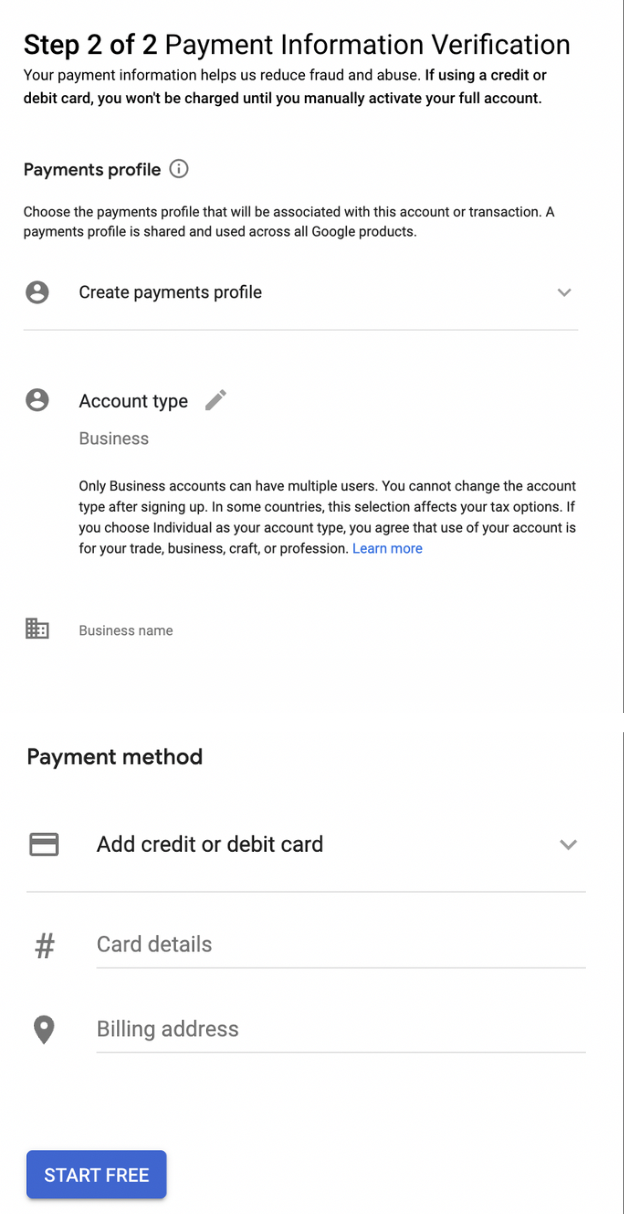Click the Business account type value
The height and width of the screenshot is (1214, 624).
[x=114, y=438]
